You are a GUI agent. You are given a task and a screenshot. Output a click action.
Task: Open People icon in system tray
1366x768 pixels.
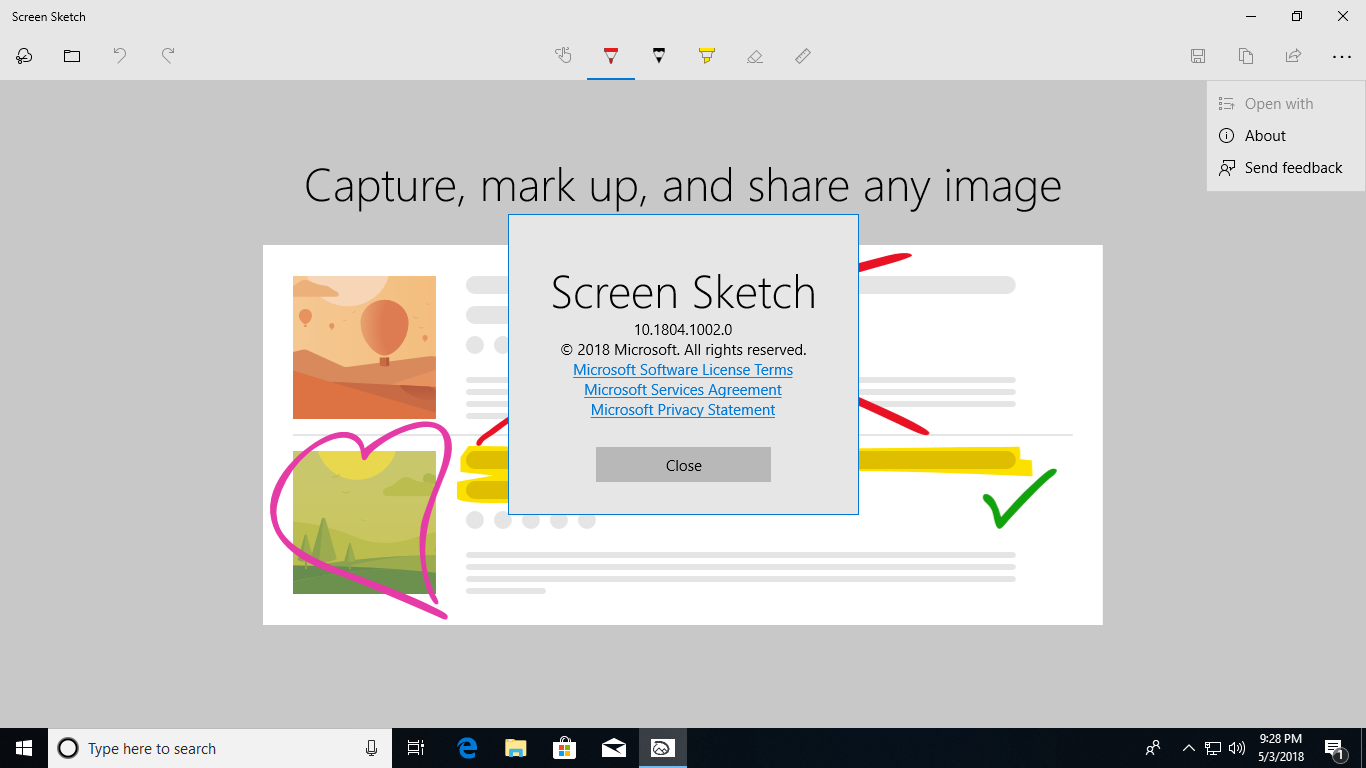tap(1153, 748)
